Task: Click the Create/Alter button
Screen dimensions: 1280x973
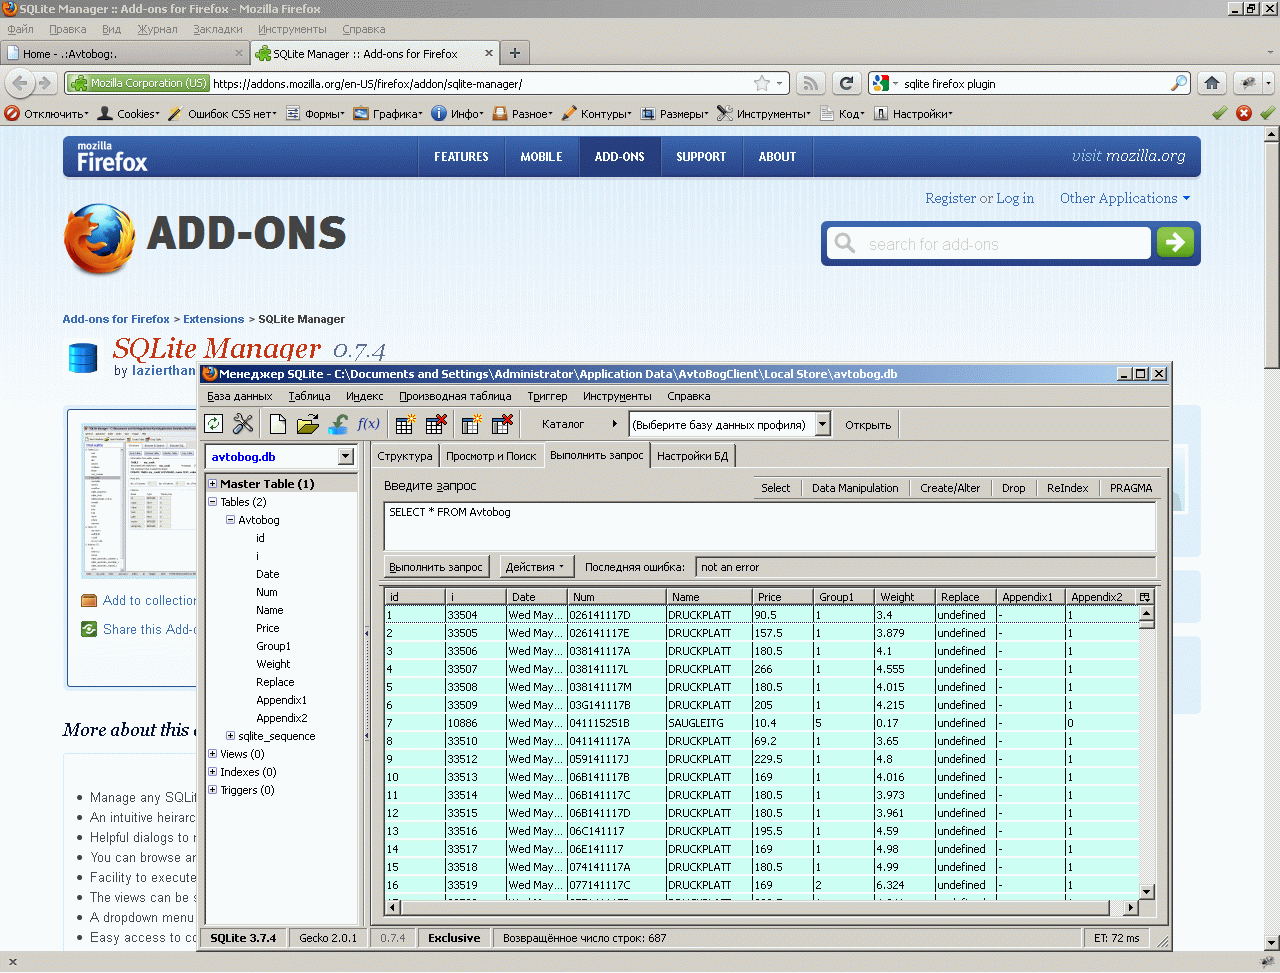Action: (x=950, y=488)
